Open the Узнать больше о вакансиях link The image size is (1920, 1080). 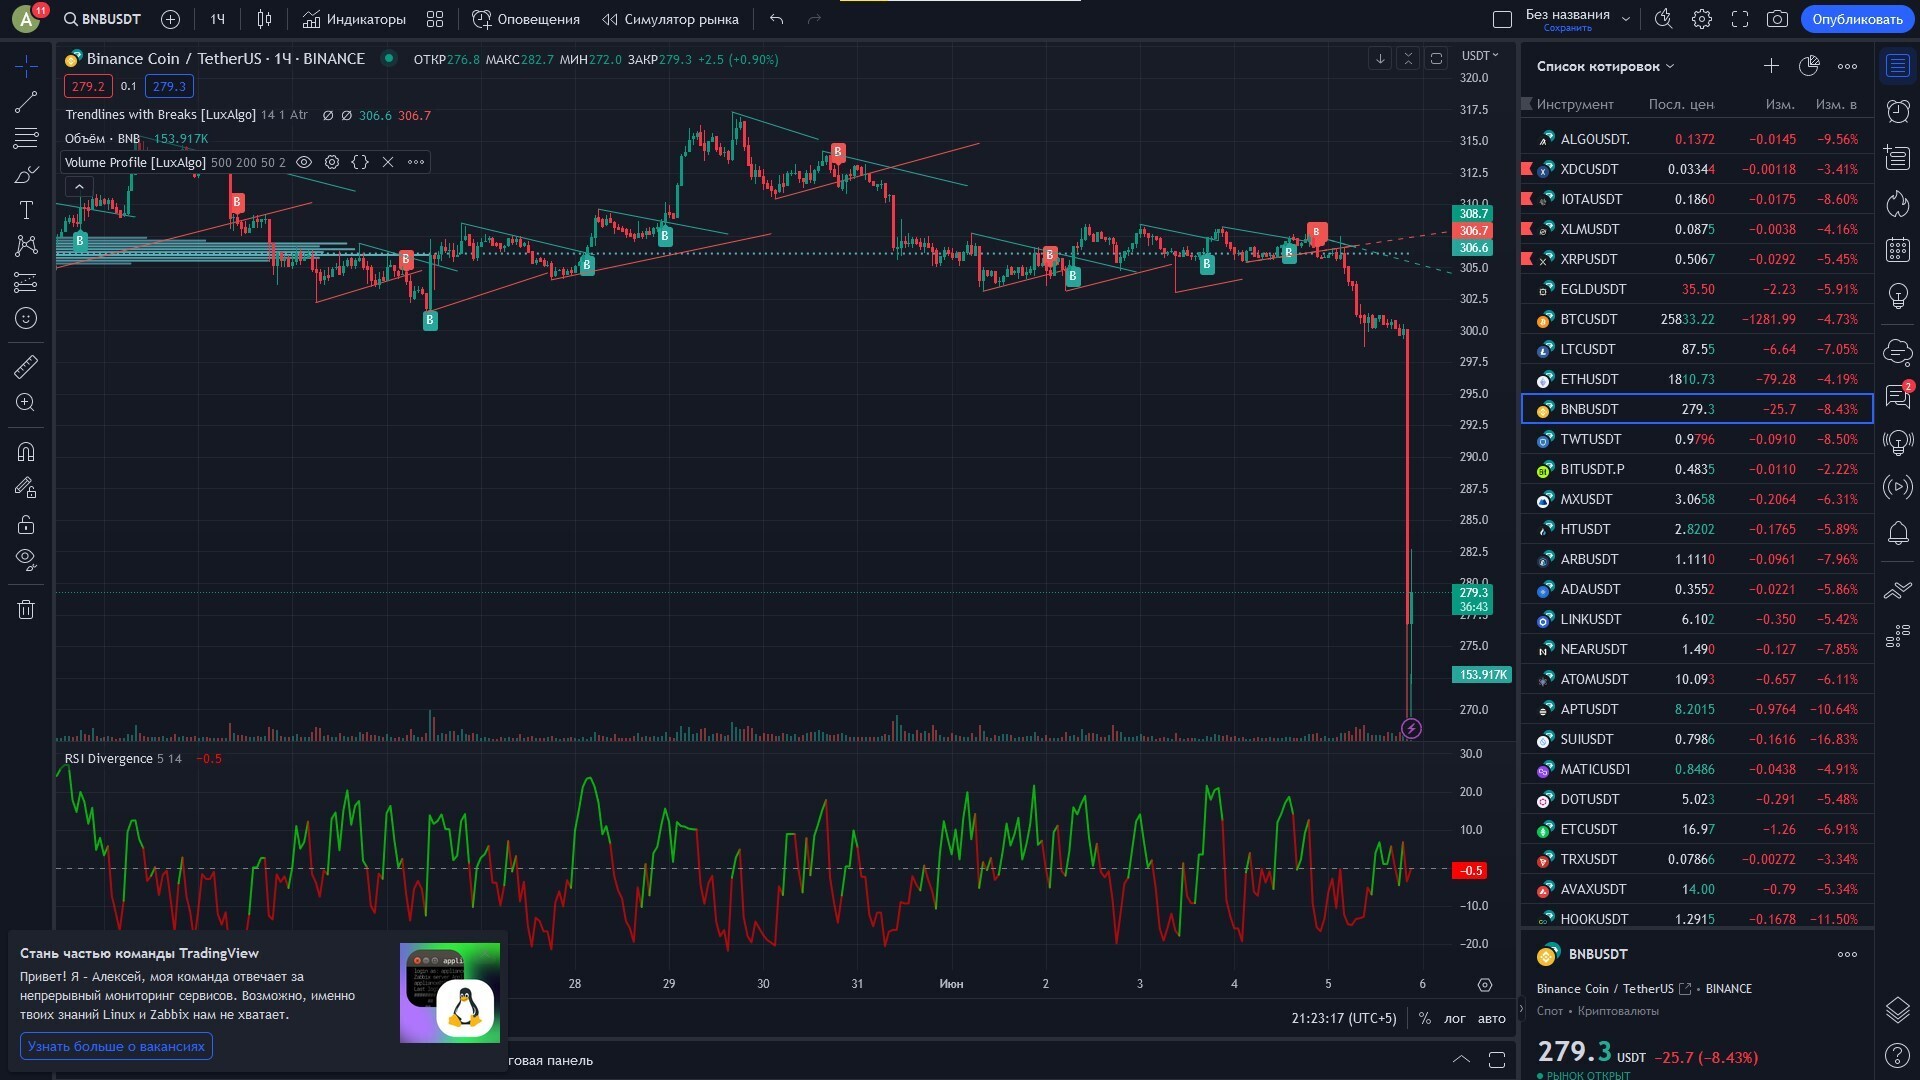coord(116,1046)
